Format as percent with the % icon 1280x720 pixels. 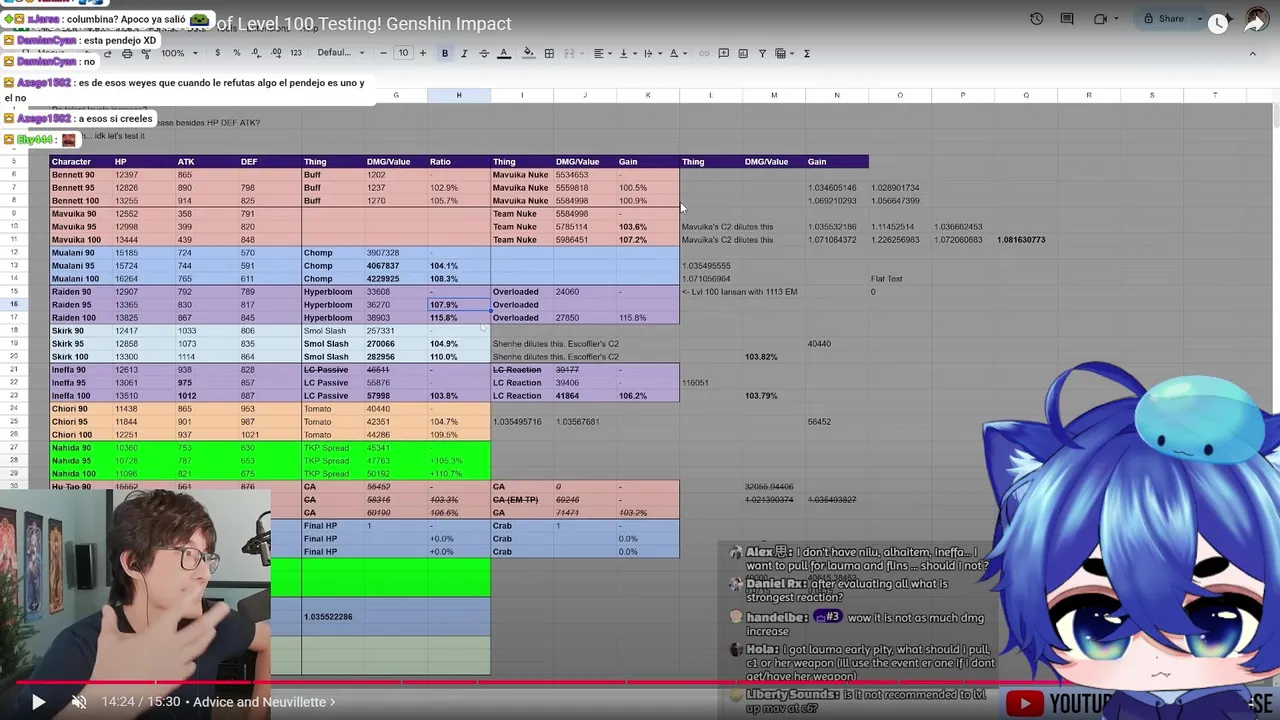point(237,53)
